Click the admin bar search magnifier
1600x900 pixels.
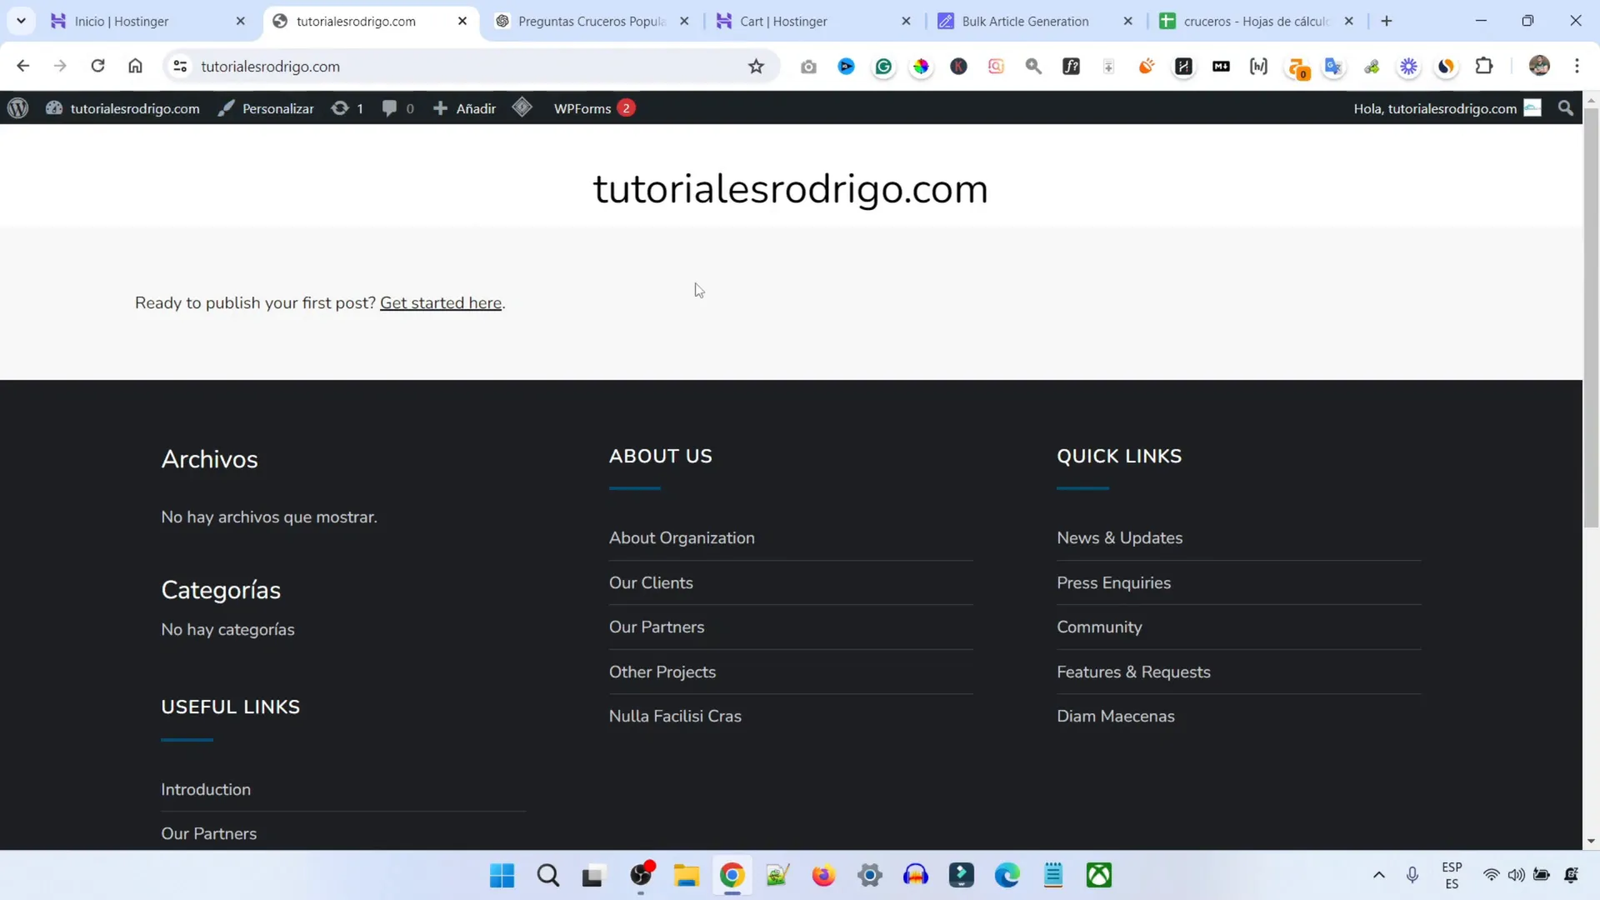coord(1565,108)
